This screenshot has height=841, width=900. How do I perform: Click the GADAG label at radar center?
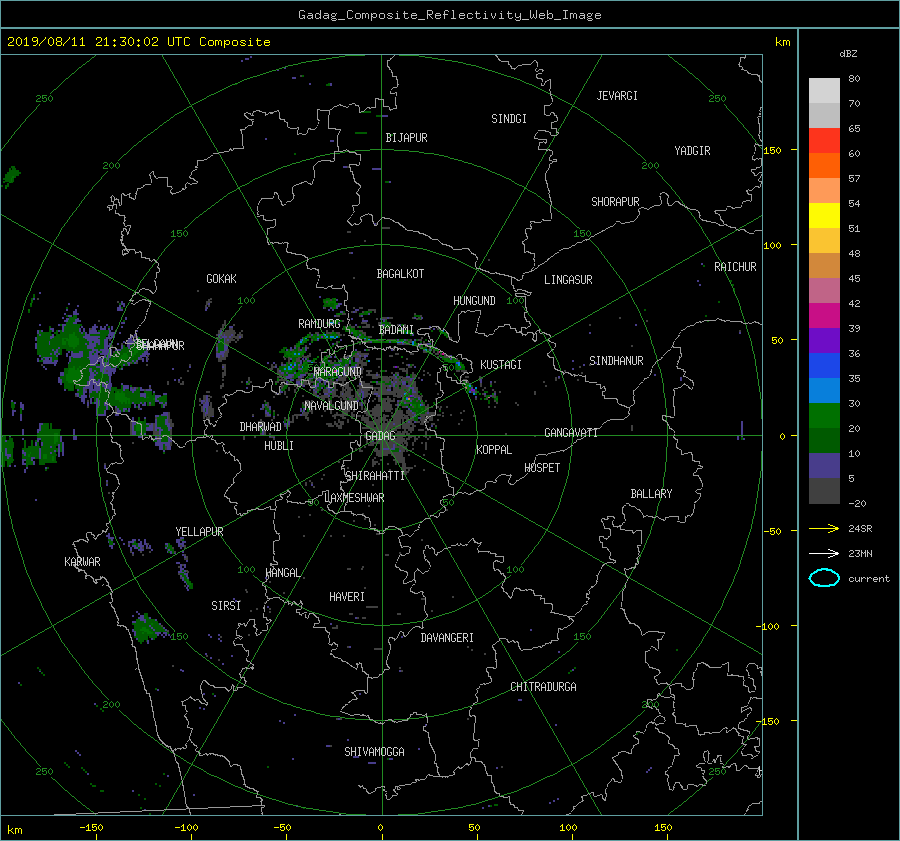380,436
